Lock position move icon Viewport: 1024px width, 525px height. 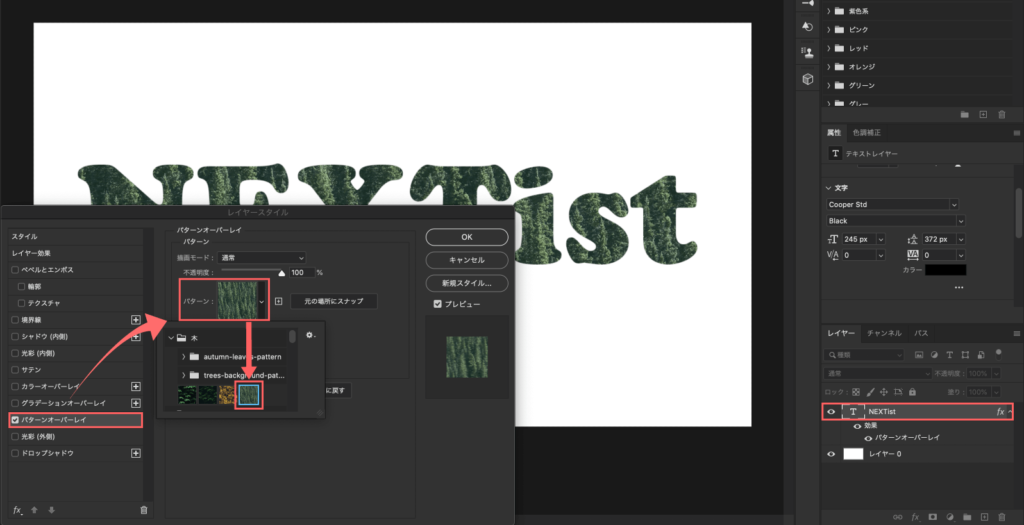tap(884, 392)
